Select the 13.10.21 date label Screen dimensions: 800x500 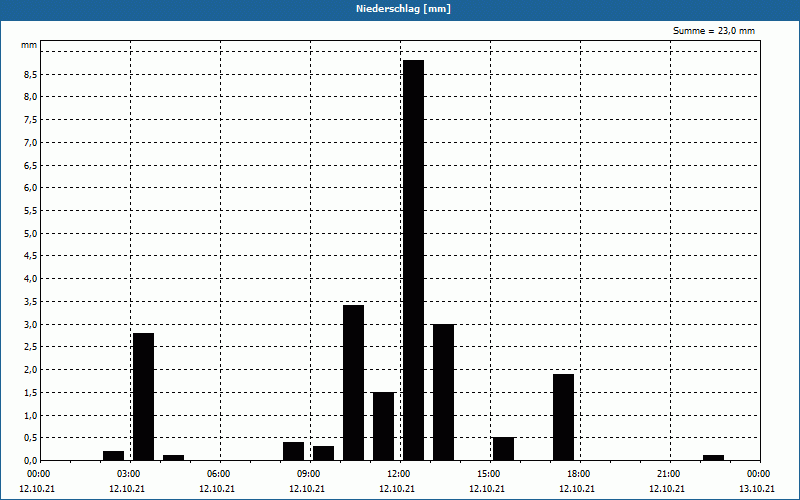pyautogui.click(x=757, y=488)
